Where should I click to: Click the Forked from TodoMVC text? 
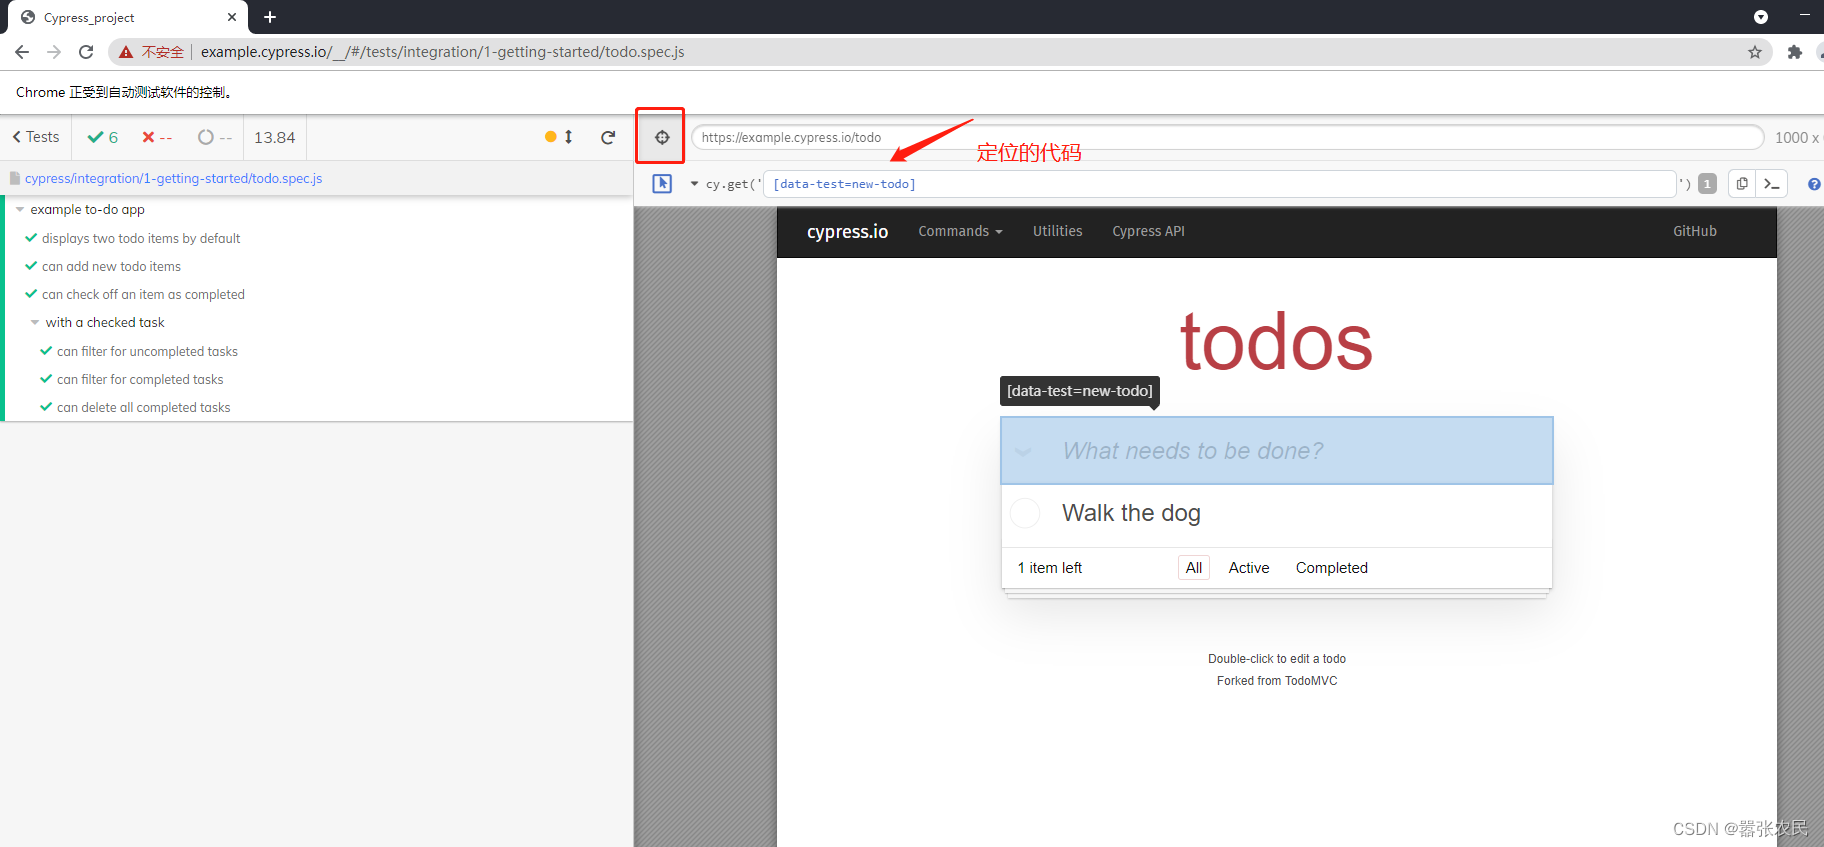point(1277,681)
